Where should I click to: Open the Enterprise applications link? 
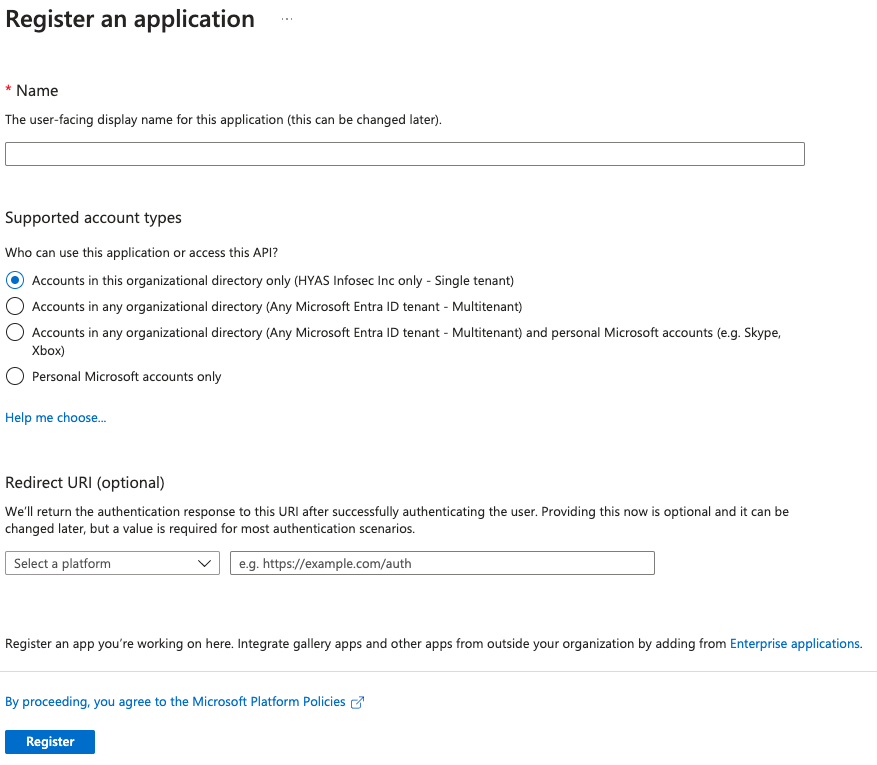794,644
